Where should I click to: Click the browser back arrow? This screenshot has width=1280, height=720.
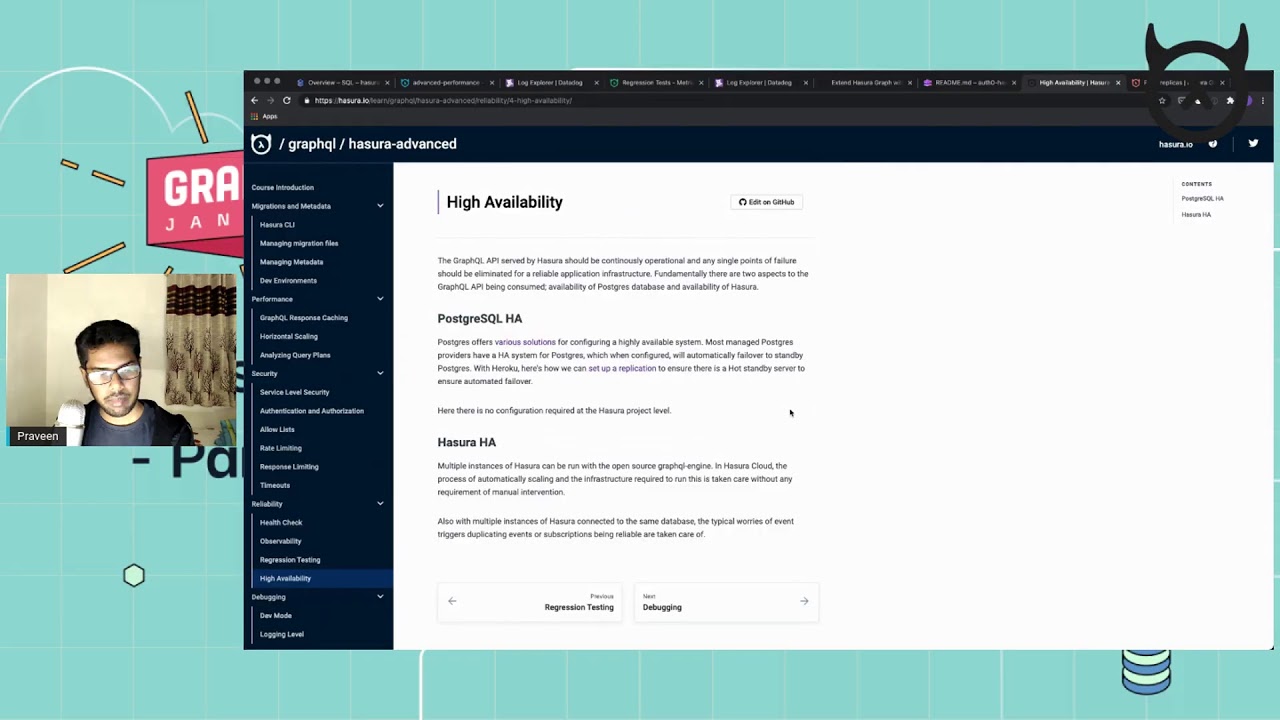tap(254, 100)
